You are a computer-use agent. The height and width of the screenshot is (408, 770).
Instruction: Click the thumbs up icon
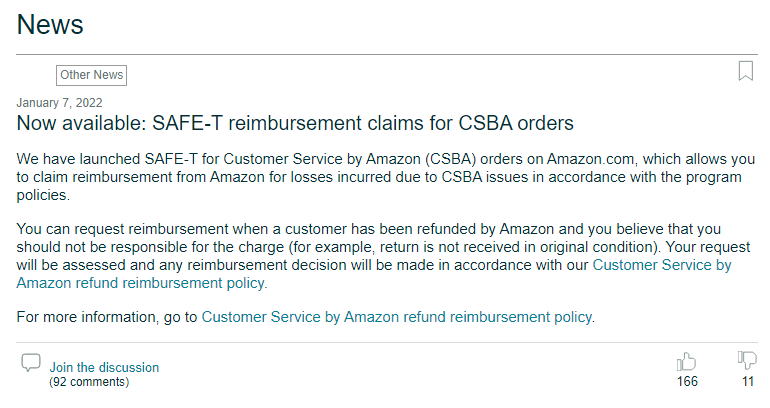tap(686, 361)
